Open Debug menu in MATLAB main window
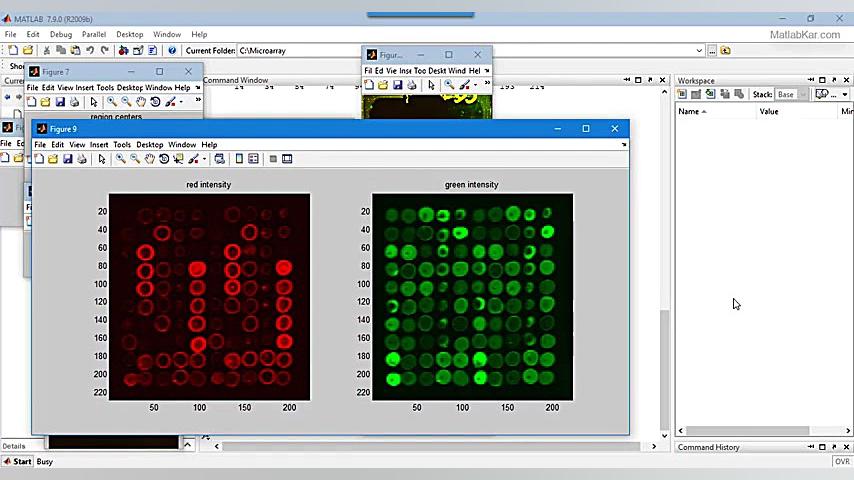This screenshot has height=480, width=854. pos(61,34)
